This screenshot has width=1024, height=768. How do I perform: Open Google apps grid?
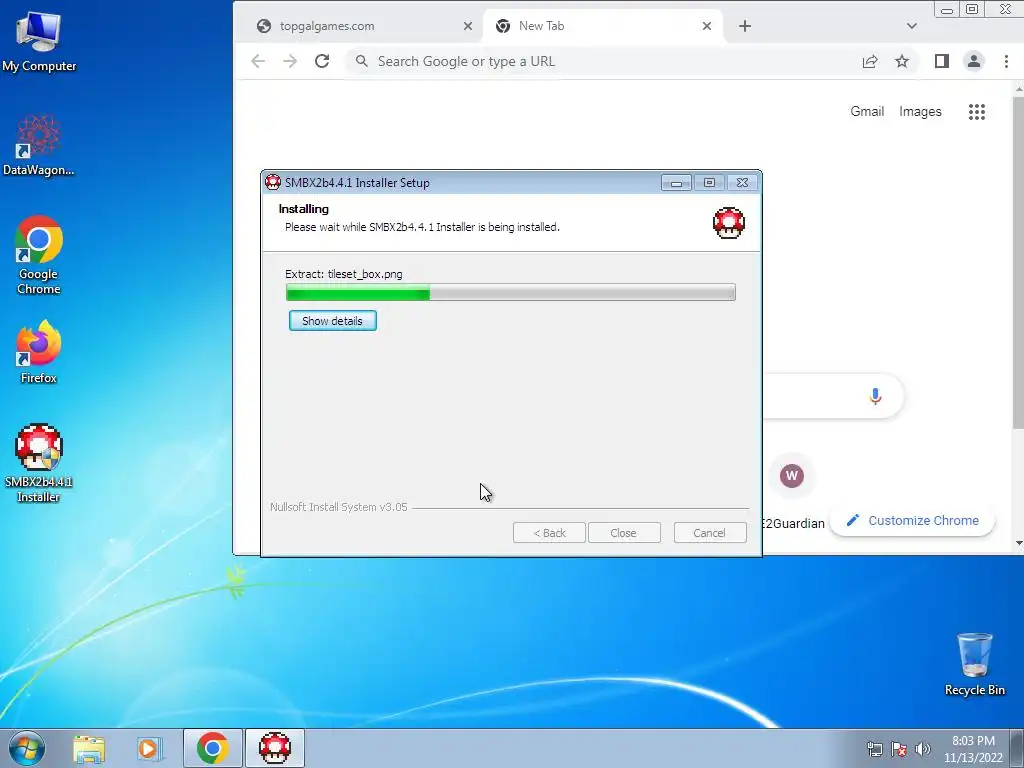(977, 112)
